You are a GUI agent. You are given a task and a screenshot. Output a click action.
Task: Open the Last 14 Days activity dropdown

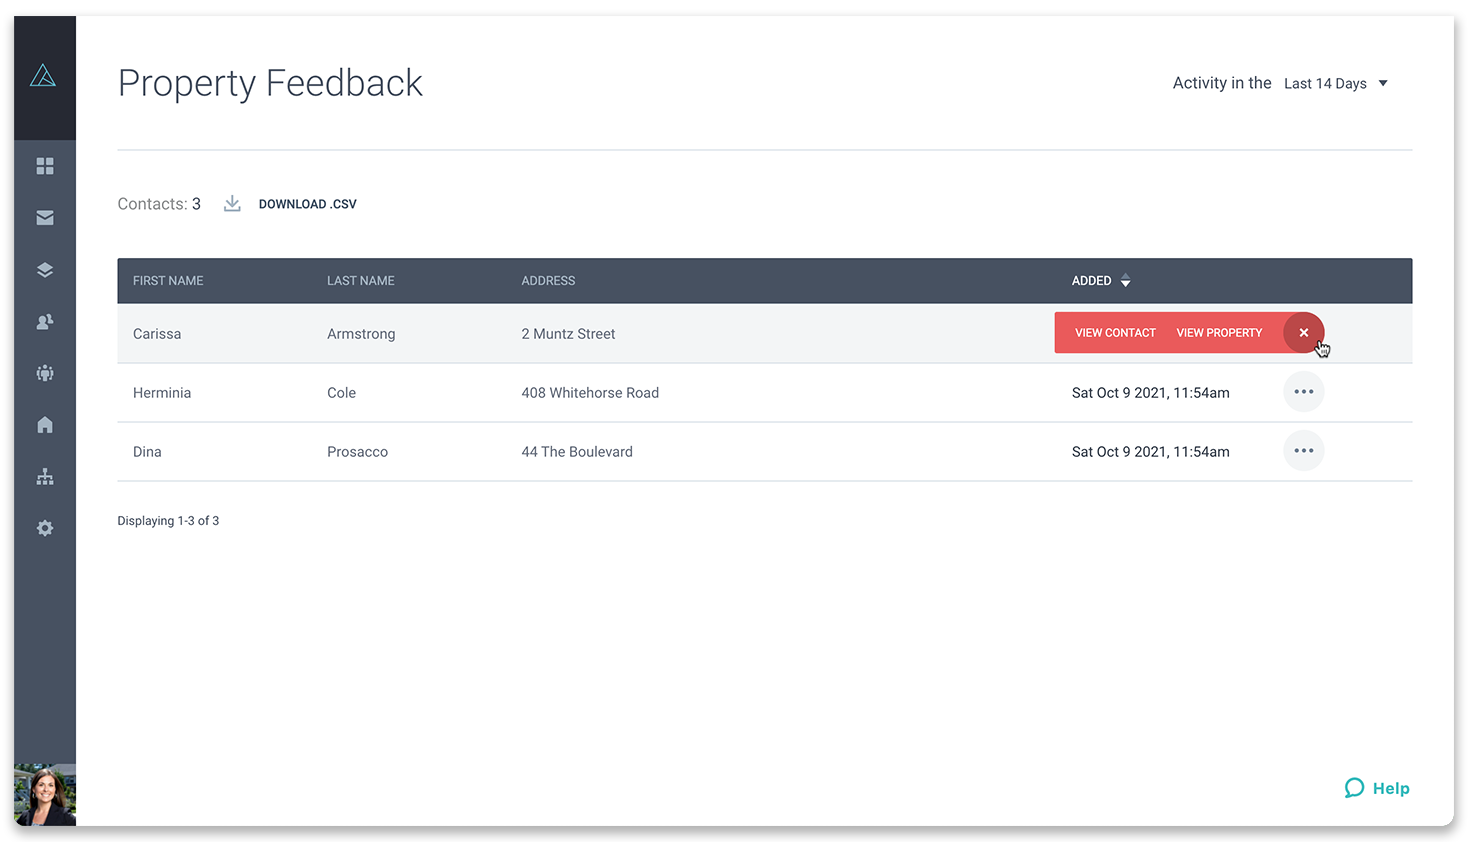(1336, 83)
